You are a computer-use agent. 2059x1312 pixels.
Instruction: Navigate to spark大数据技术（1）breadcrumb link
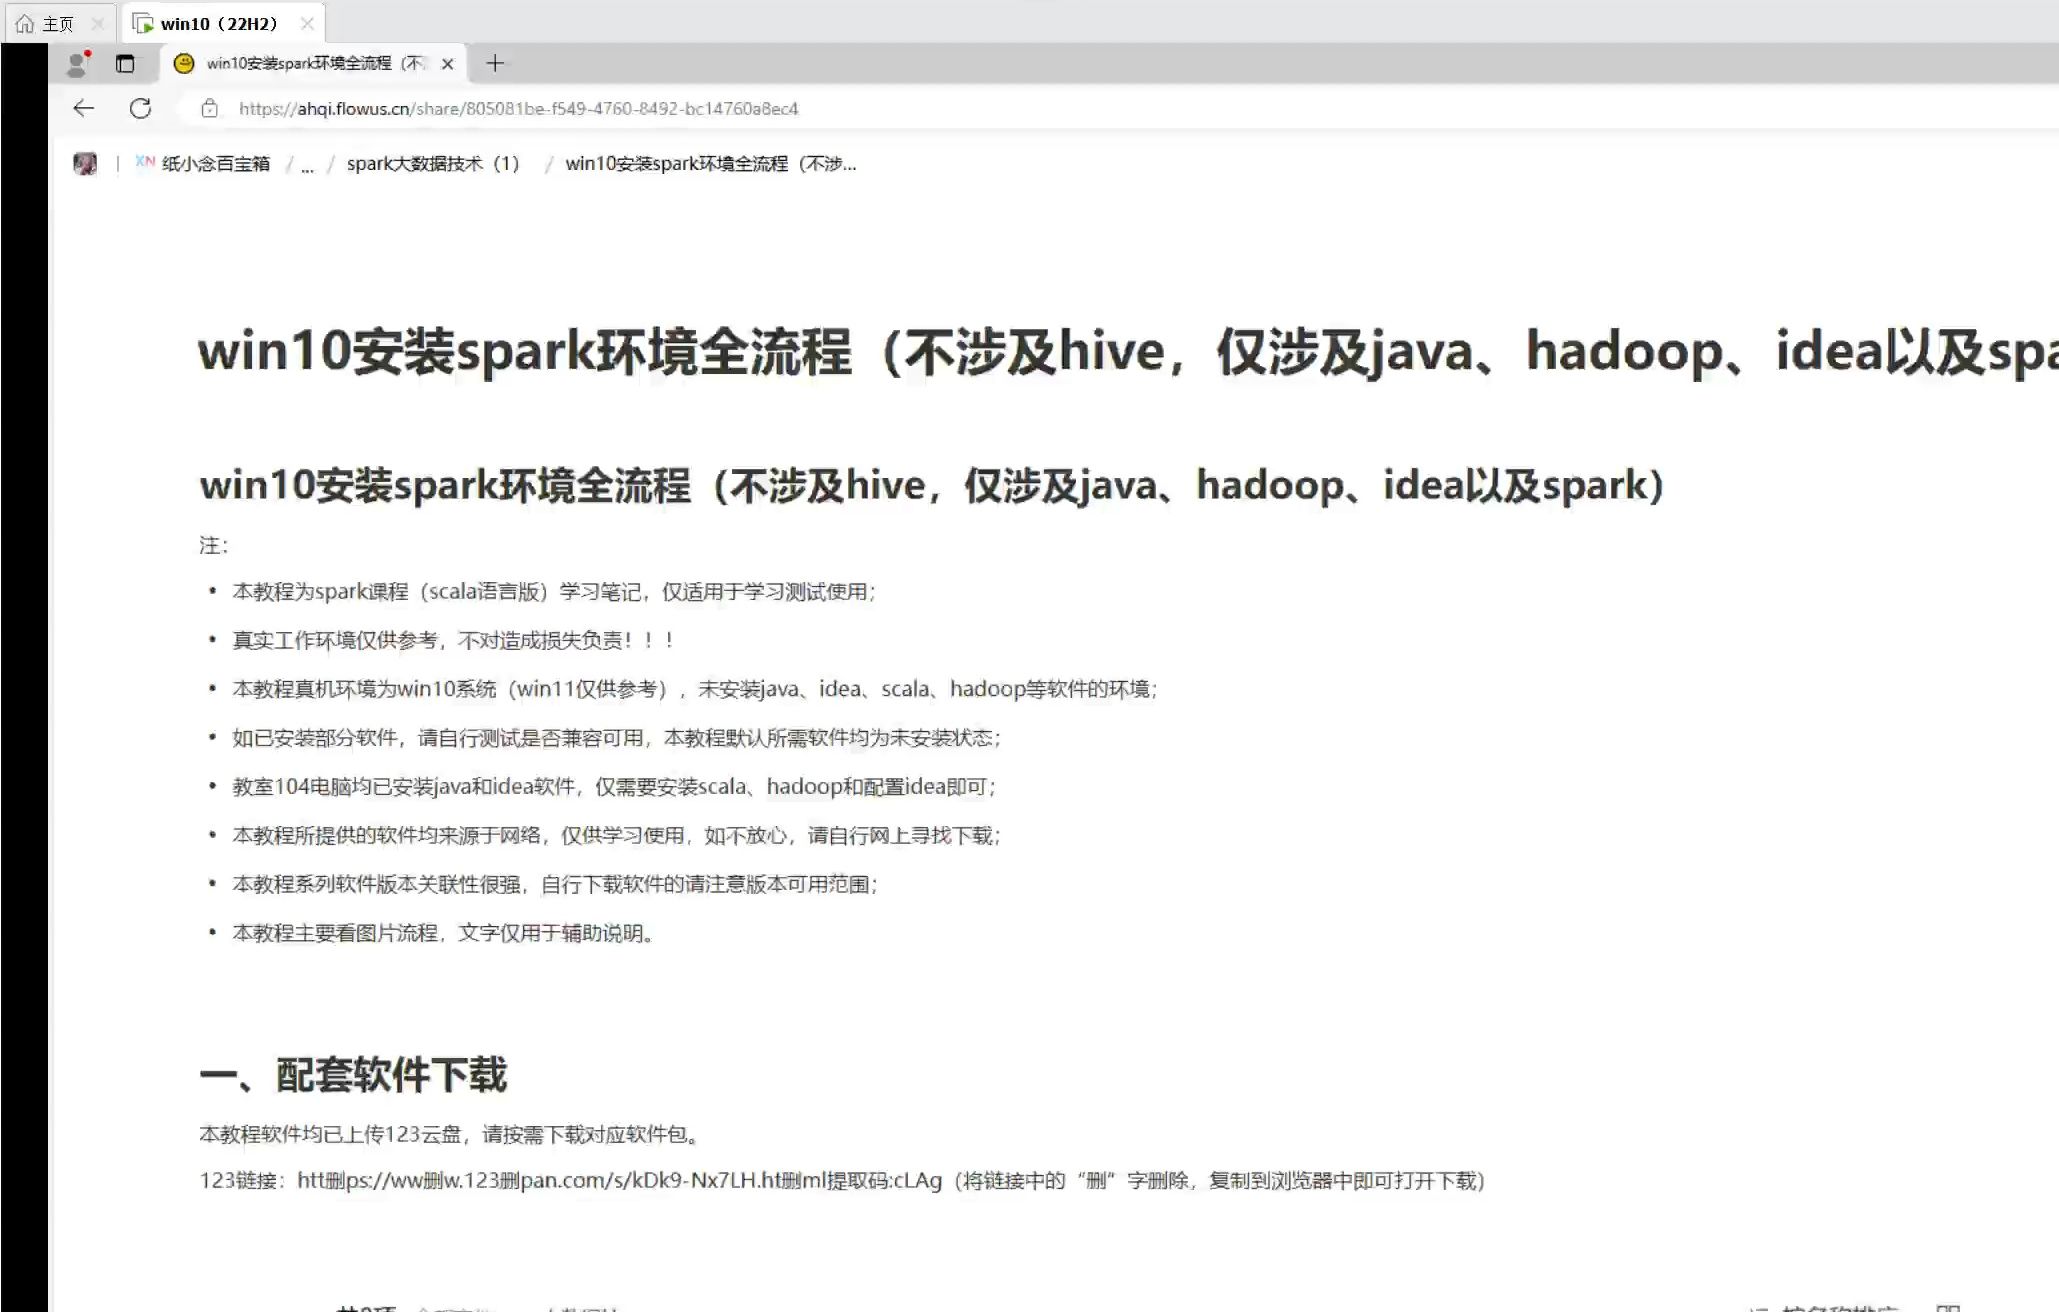tap(433, 163)
